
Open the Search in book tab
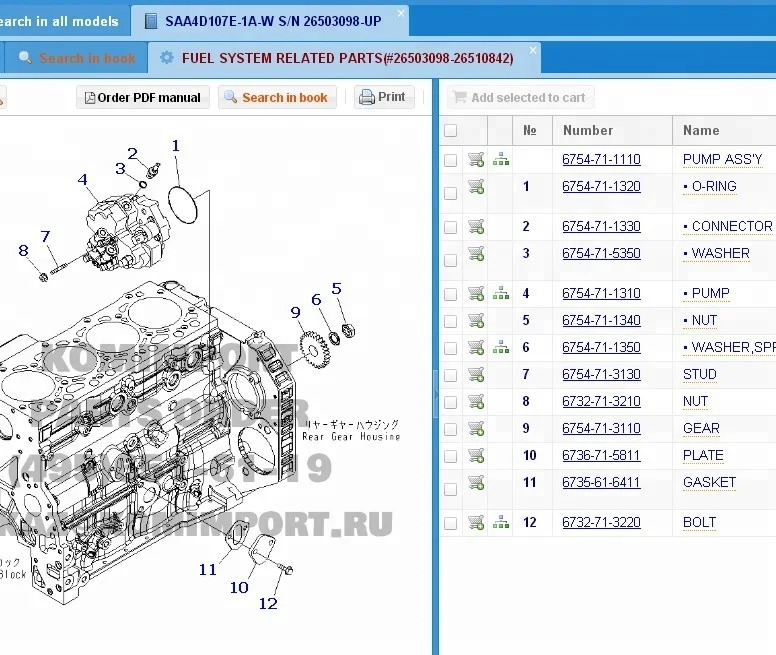(75, 58)
